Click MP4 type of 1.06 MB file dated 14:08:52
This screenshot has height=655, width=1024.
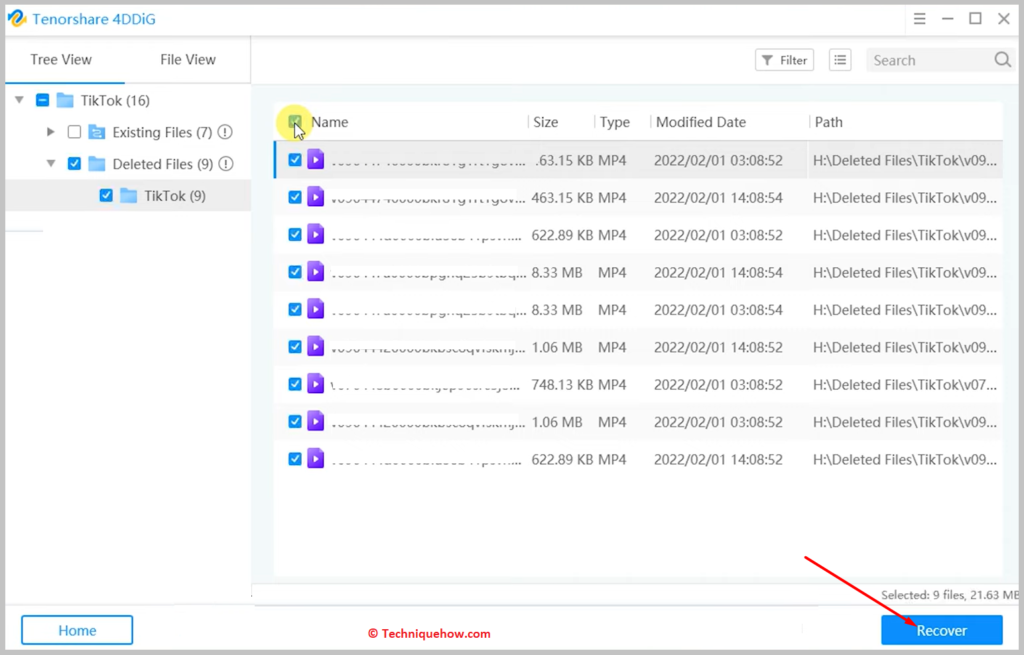tap(612, 347)
